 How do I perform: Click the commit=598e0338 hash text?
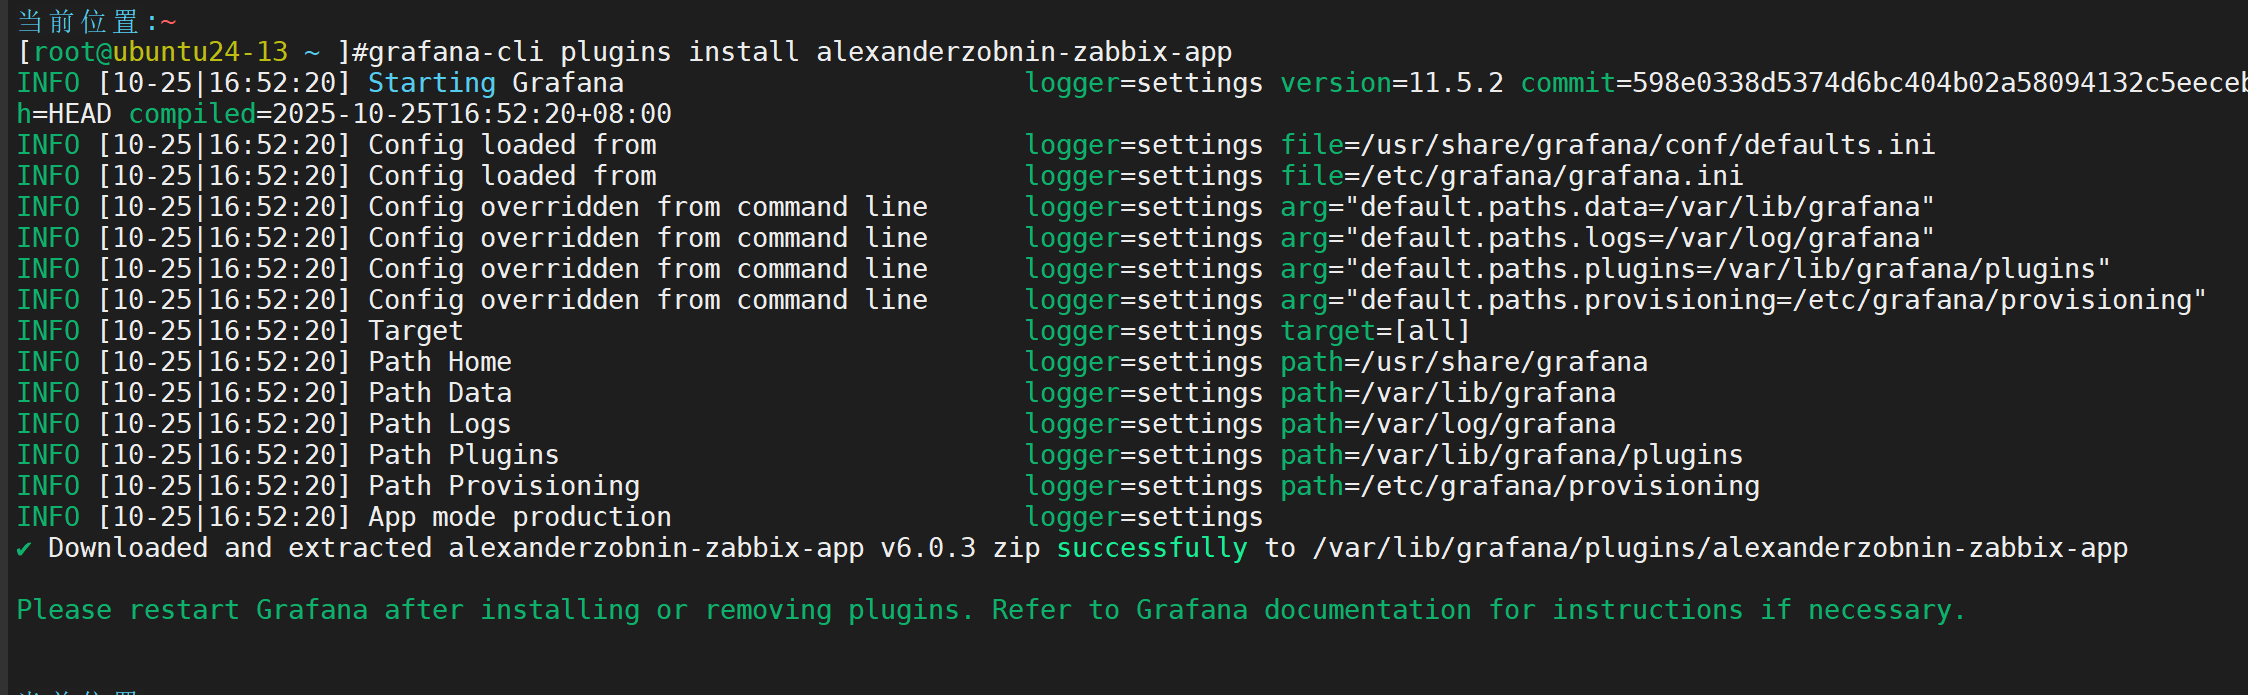(x=1884, y=83)
